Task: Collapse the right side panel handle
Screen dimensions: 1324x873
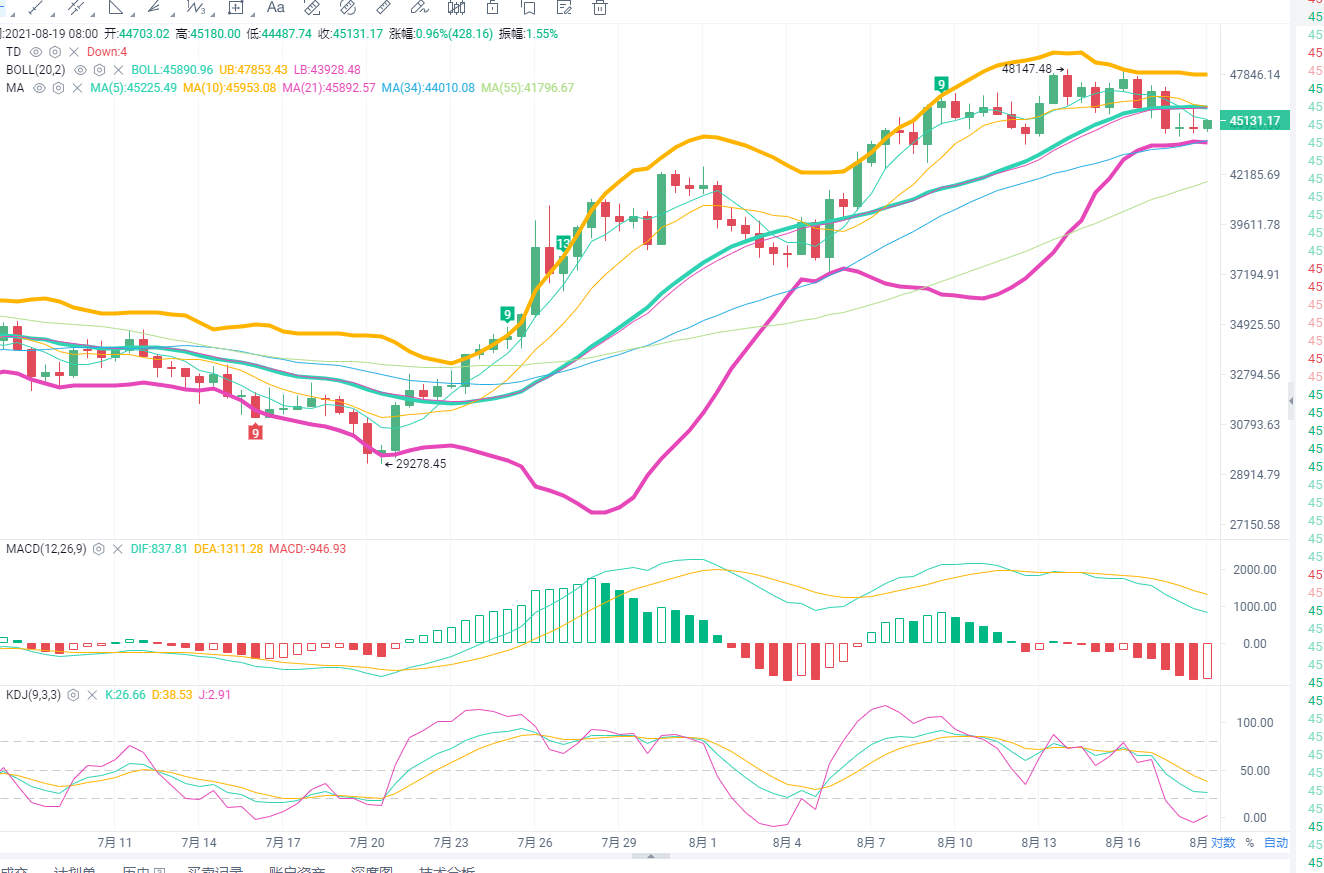Action: 1290,400
